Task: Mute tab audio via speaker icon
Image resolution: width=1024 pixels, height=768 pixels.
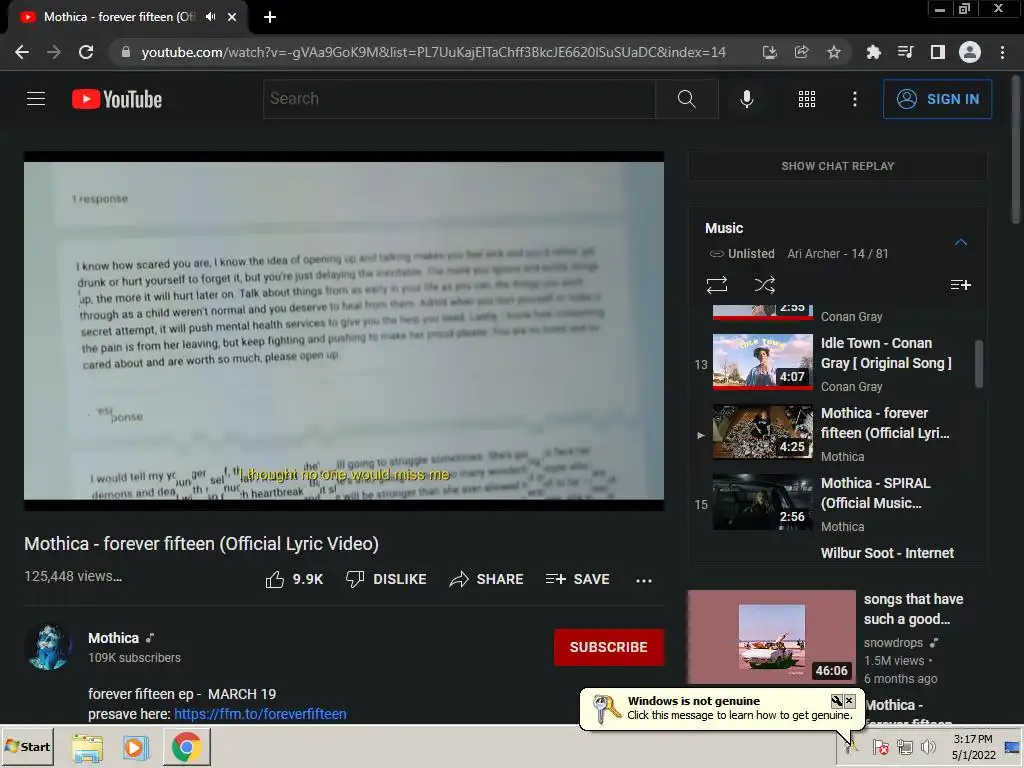Action: point(210,17)
